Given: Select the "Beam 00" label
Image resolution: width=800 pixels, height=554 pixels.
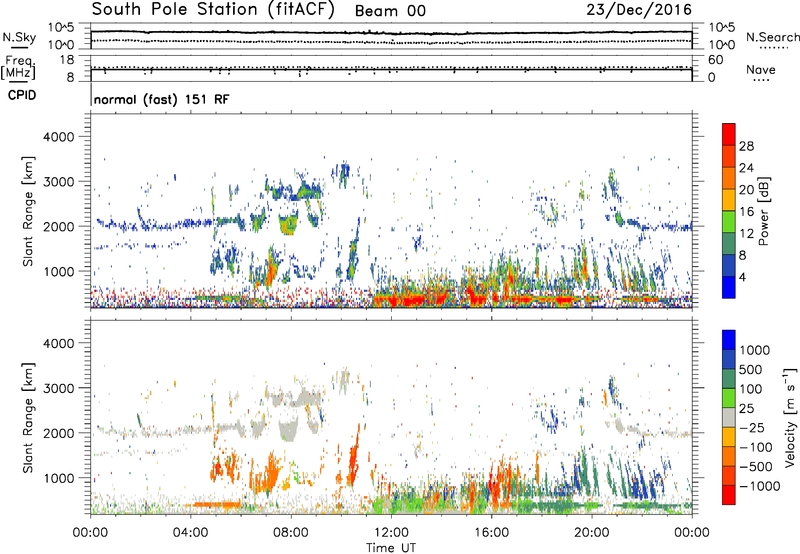Looking at the screenshot, I should click(390, 11).
